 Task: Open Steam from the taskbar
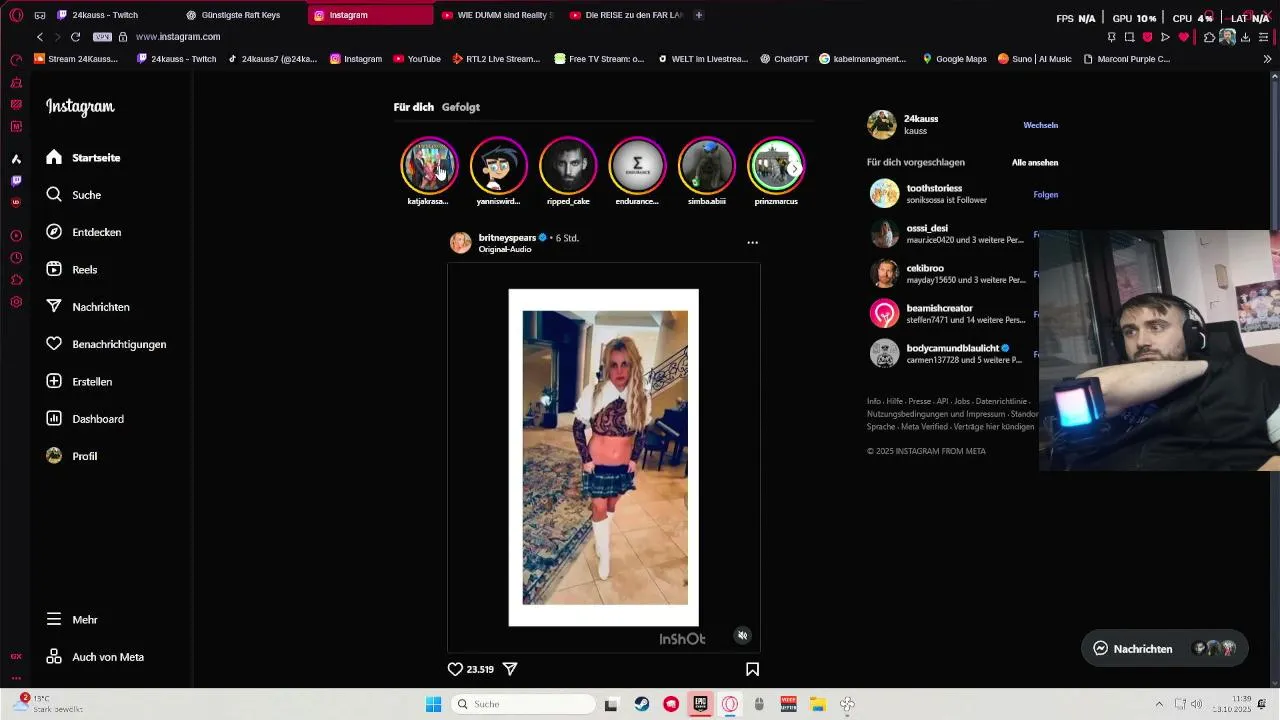point(642,704)
